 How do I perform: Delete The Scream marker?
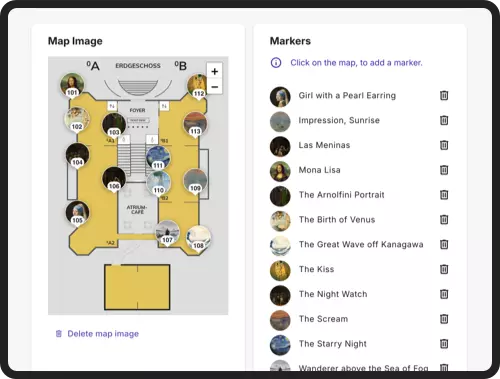click(444, 319)
